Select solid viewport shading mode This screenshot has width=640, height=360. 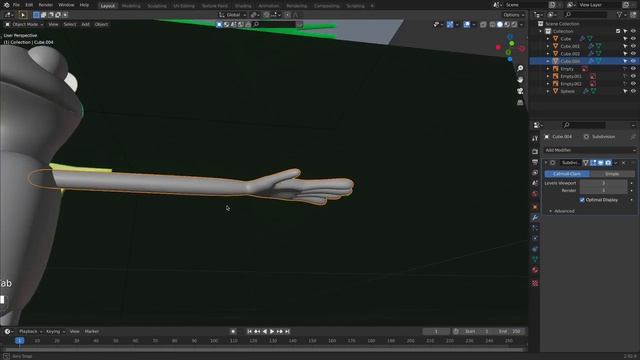click(x=500, y=24)
